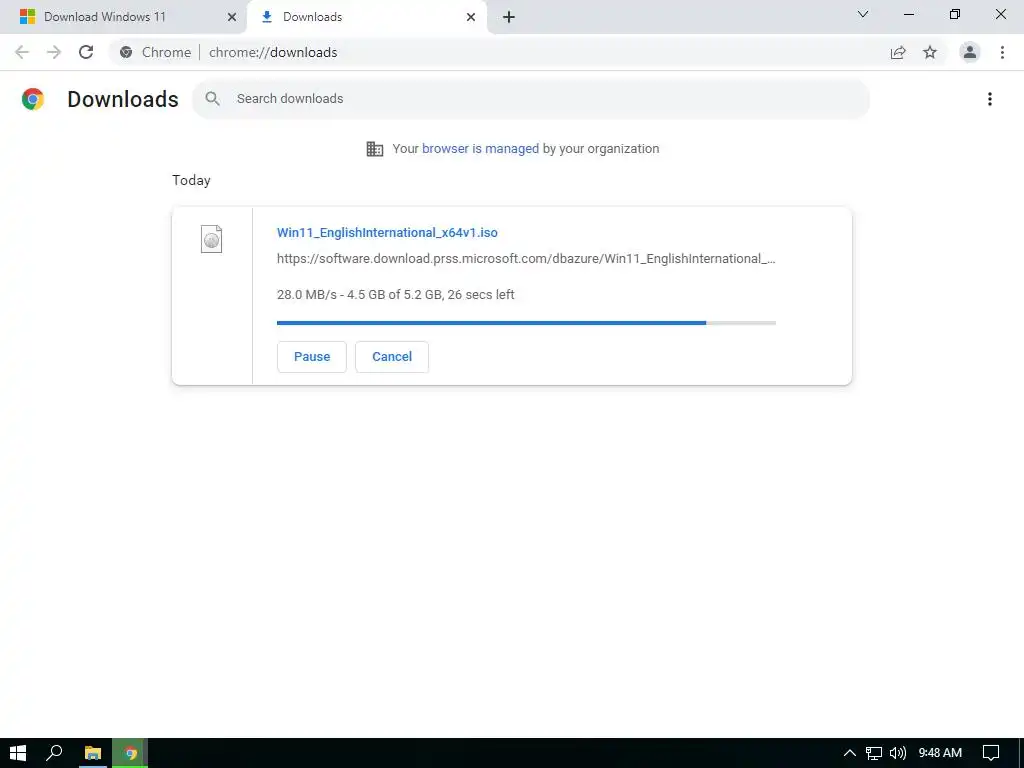Open the Downloads page more actions menu
This screenshot has height=768, width=1024.
click(990, 99)
